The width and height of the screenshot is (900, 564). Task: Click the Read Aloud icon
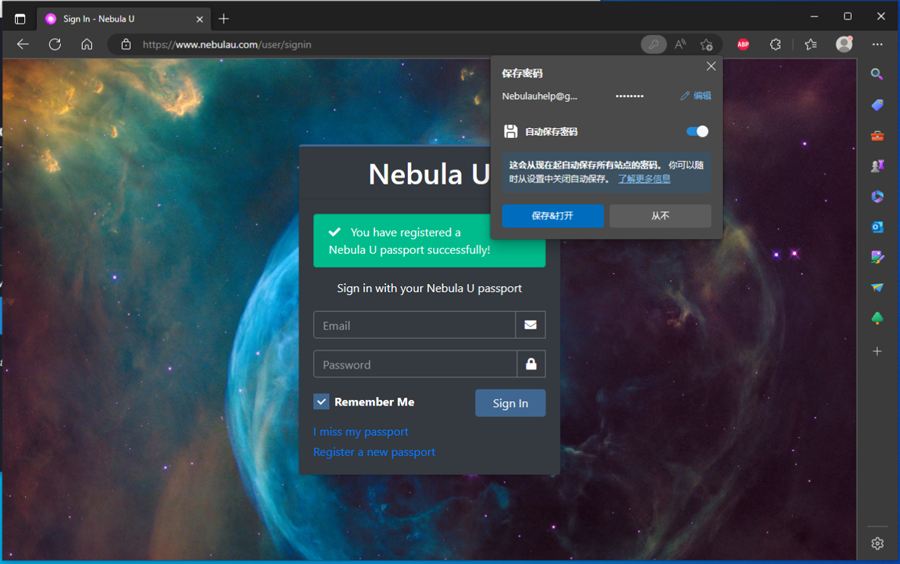(x=680, y=44)
